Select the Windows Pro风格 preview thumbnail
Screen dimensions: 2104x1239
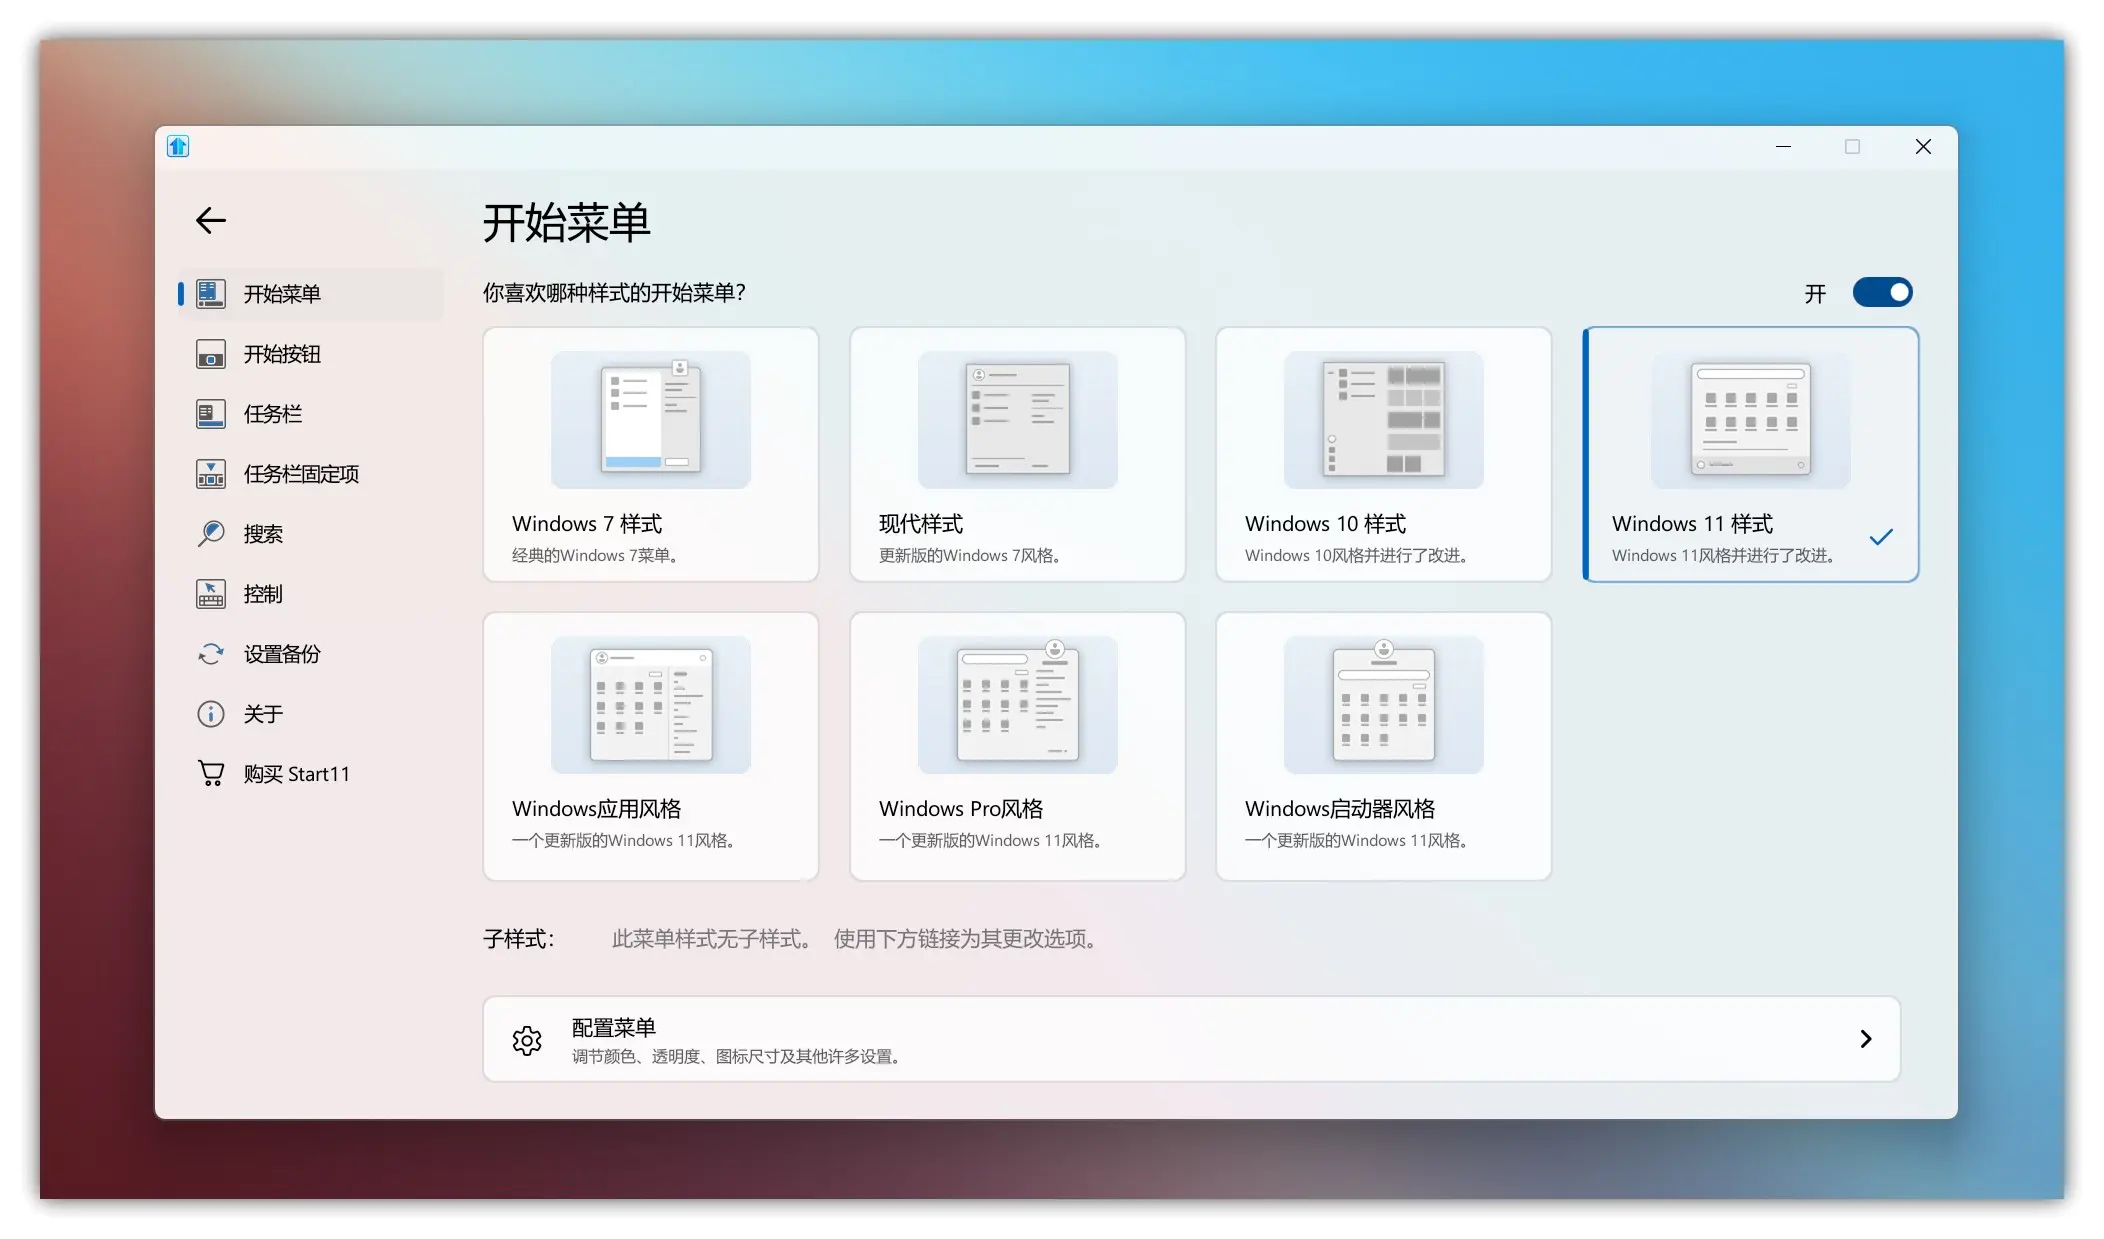[x=1017, y=704]
